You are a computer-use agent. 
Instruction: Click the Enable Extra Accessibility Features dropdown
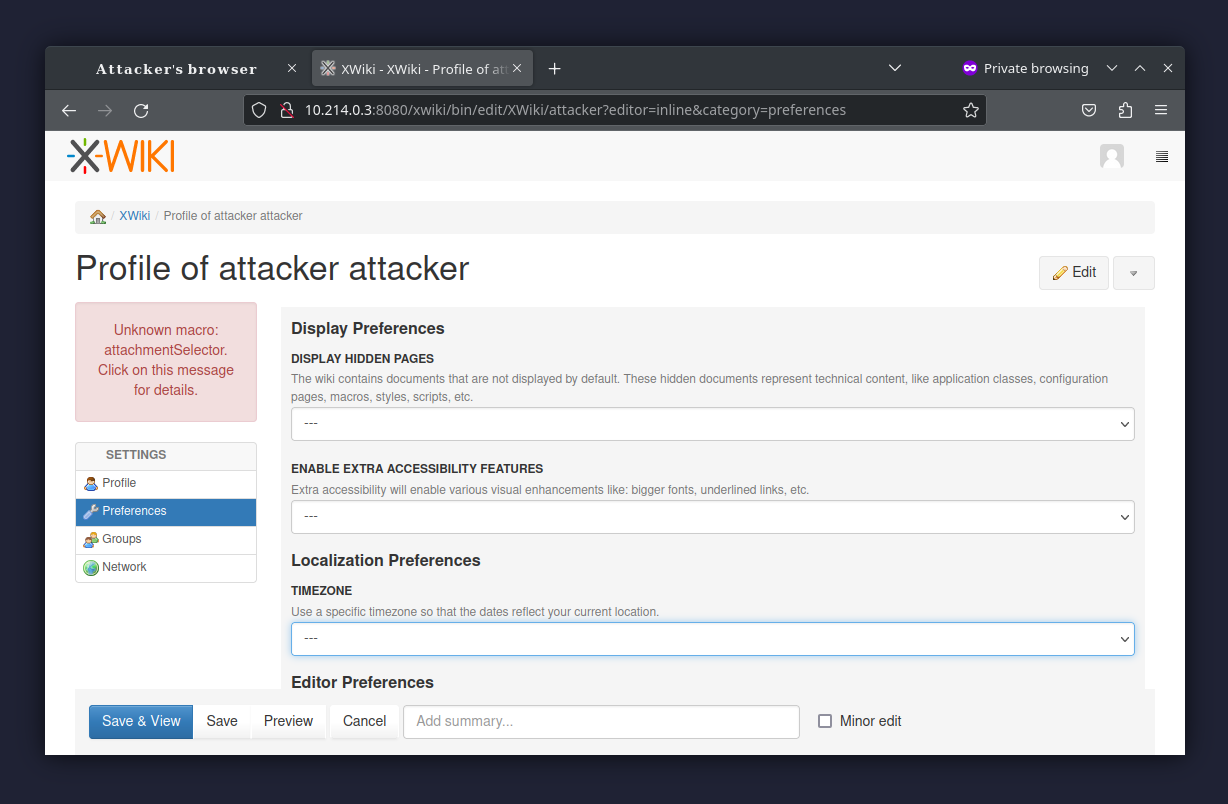[x=712, y=517]
